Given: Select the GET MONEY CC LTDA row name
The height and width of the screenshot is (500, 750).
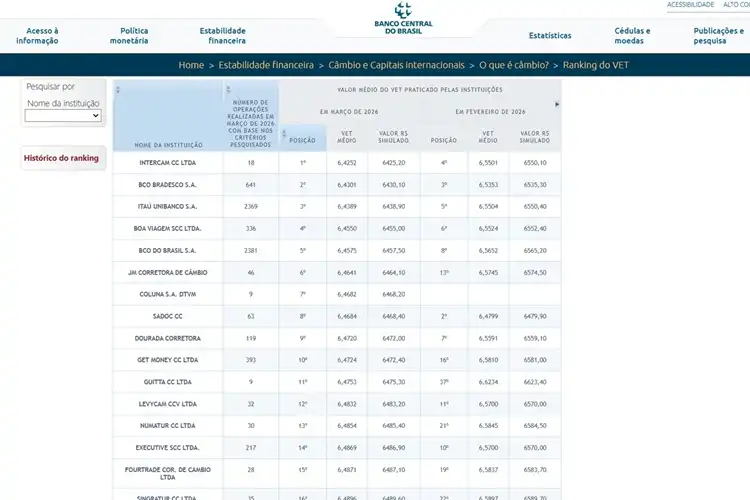Looking at the screenshot, I should pyautogui.click(x=167, y=360).
